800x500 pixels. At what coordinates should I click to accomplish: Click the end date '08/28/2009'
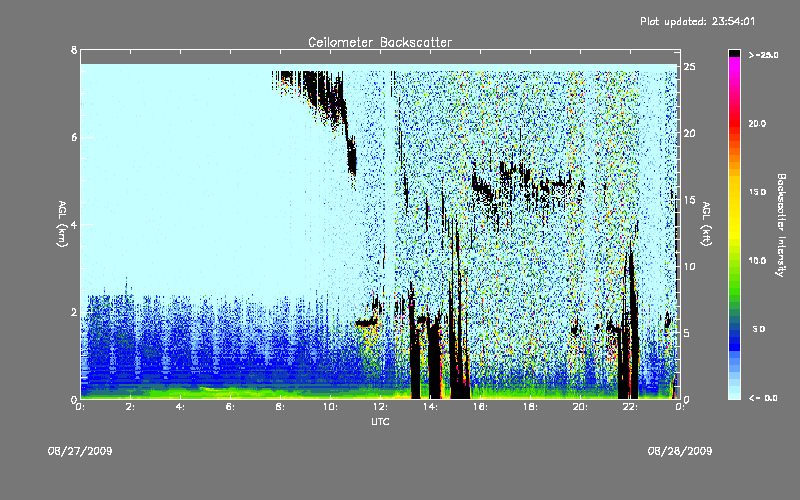click(680, 451)
